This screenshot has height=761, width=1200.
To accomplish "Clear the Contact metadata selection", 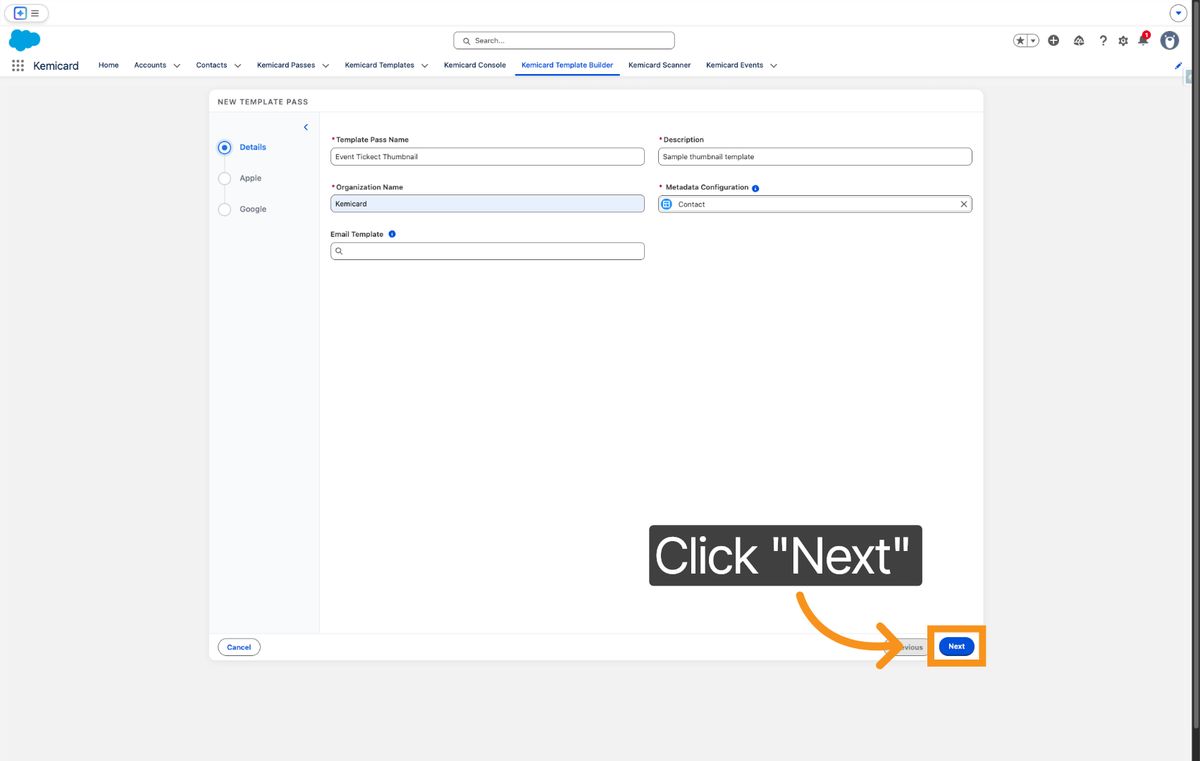I will pos(964,204).
